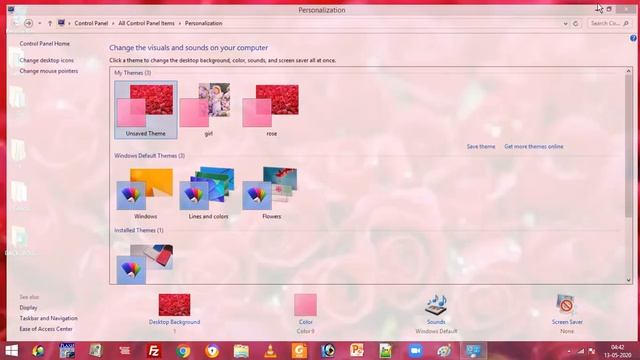Refresh the Personalization page
This screenshot has width=640, height=360.
point(576,24)
